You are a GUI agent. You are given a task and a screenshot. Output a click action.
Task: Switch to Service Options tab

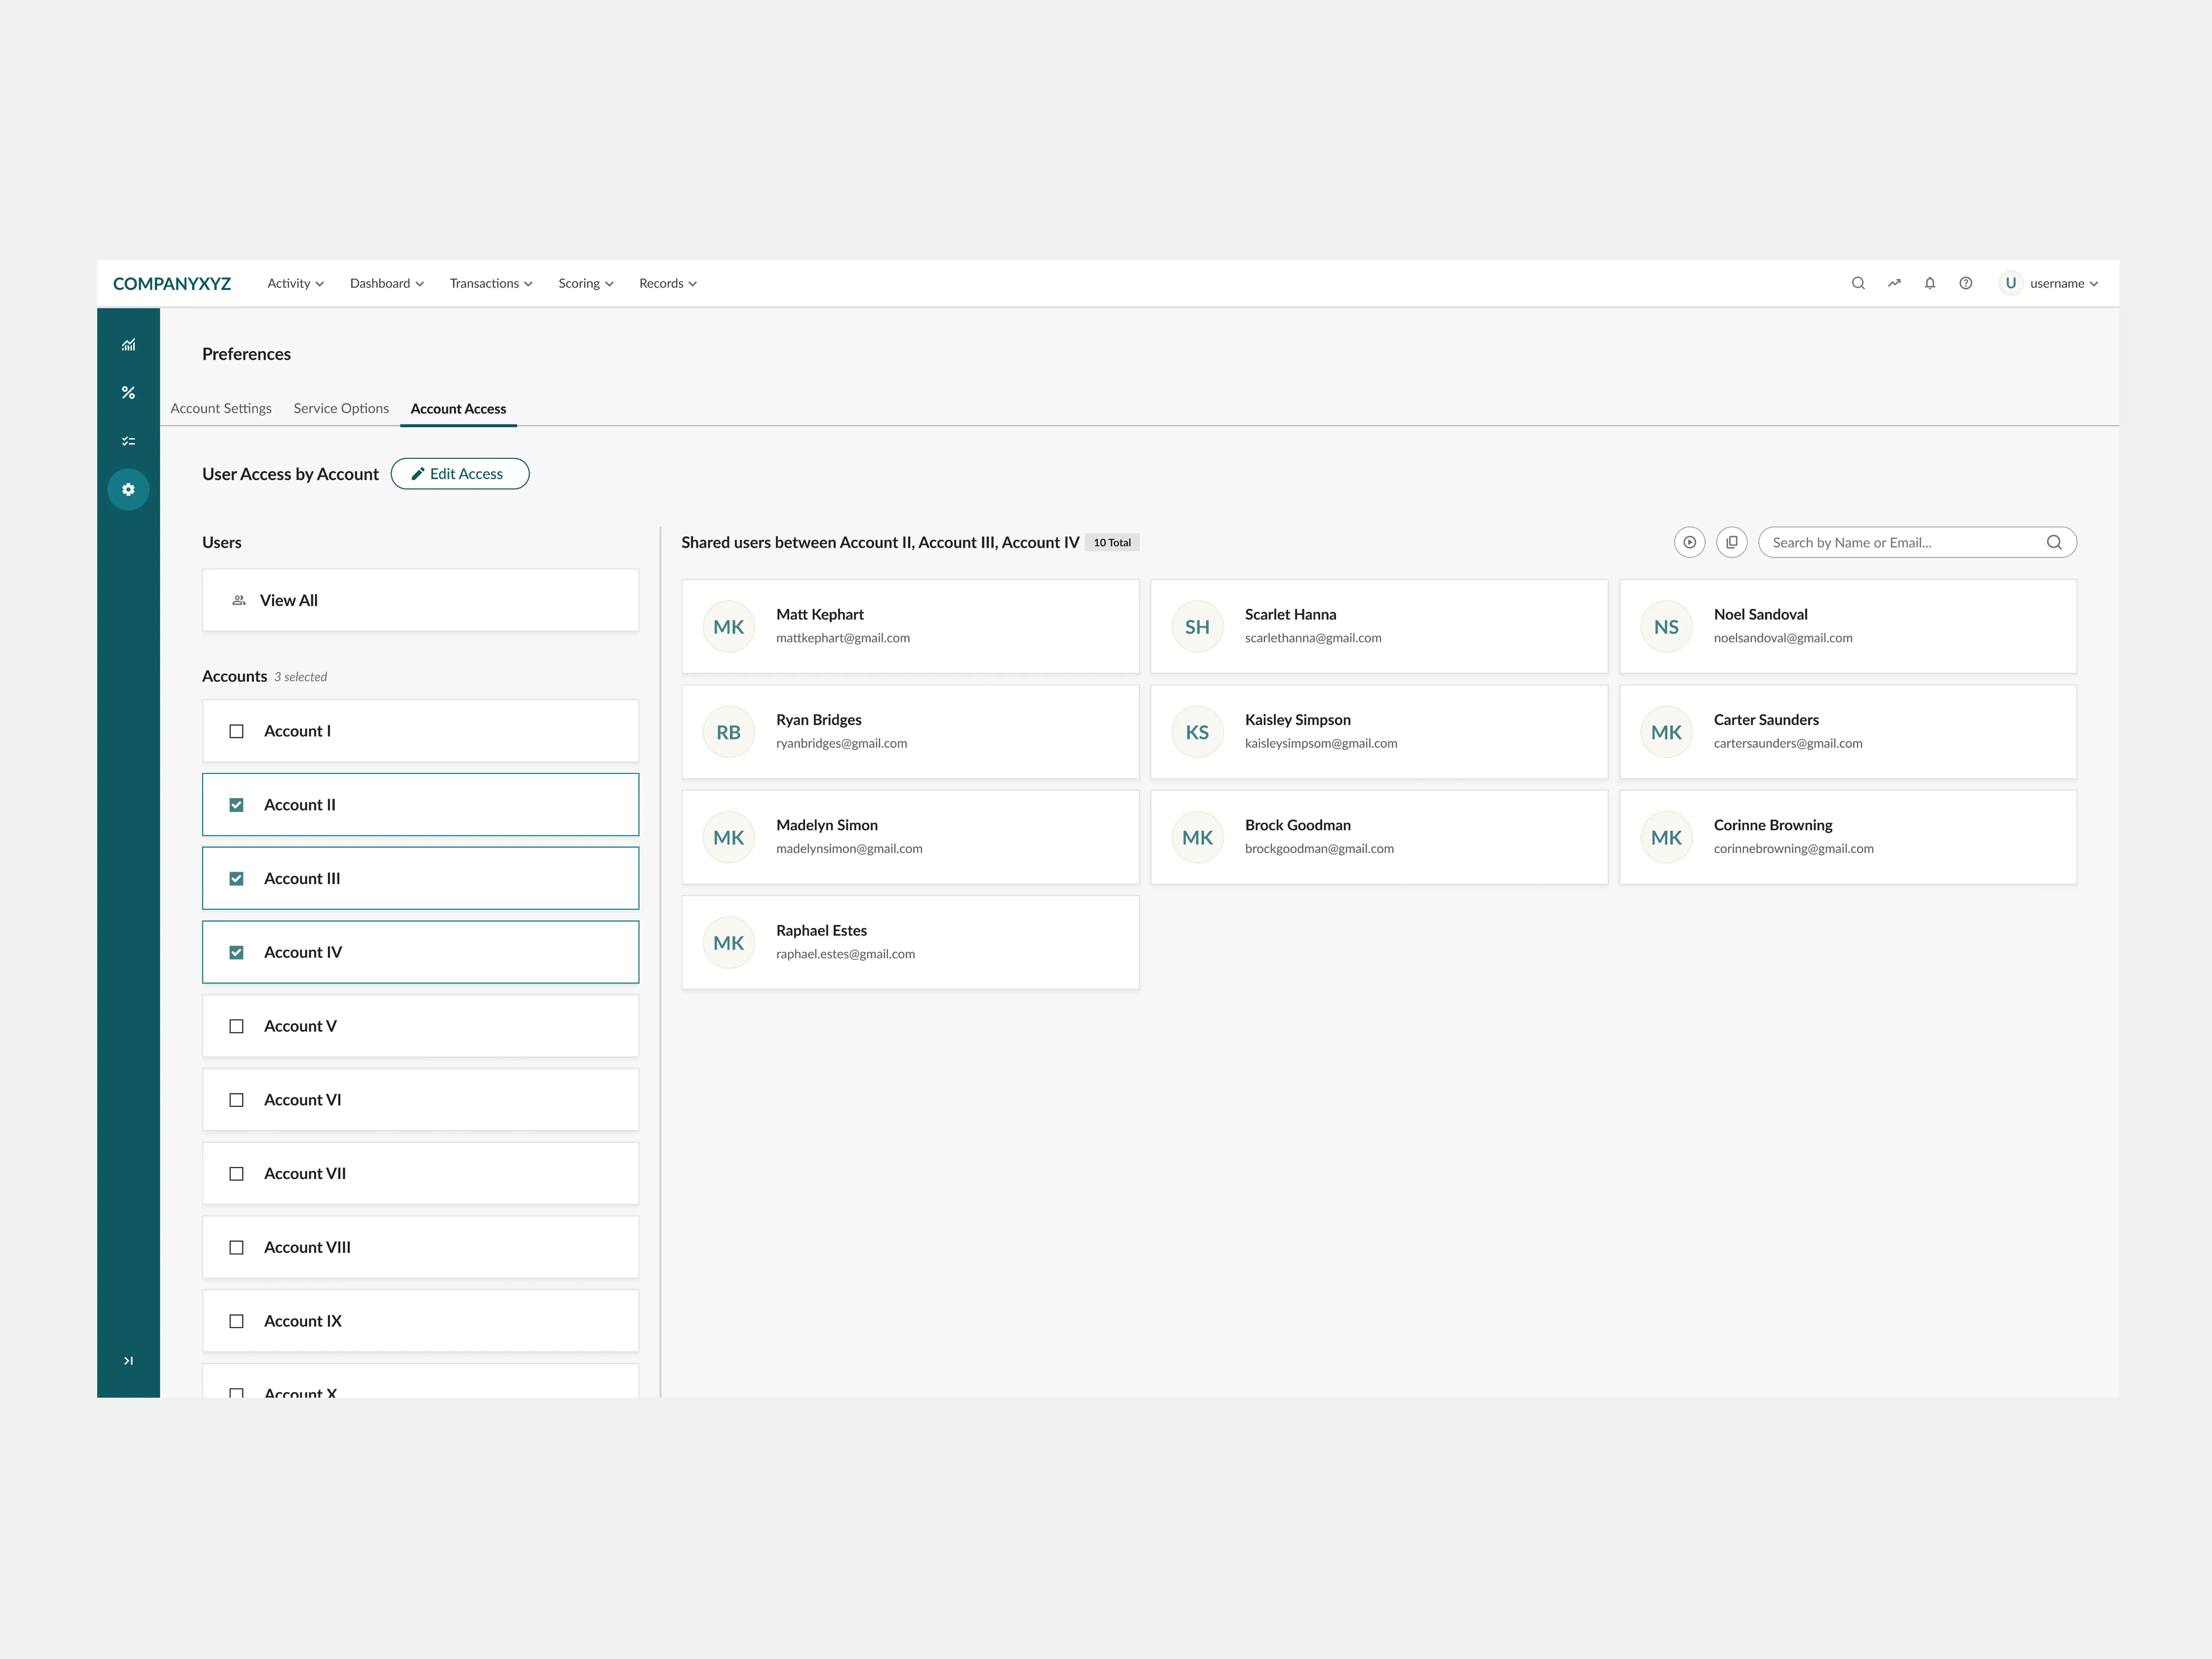pos(341,408)
